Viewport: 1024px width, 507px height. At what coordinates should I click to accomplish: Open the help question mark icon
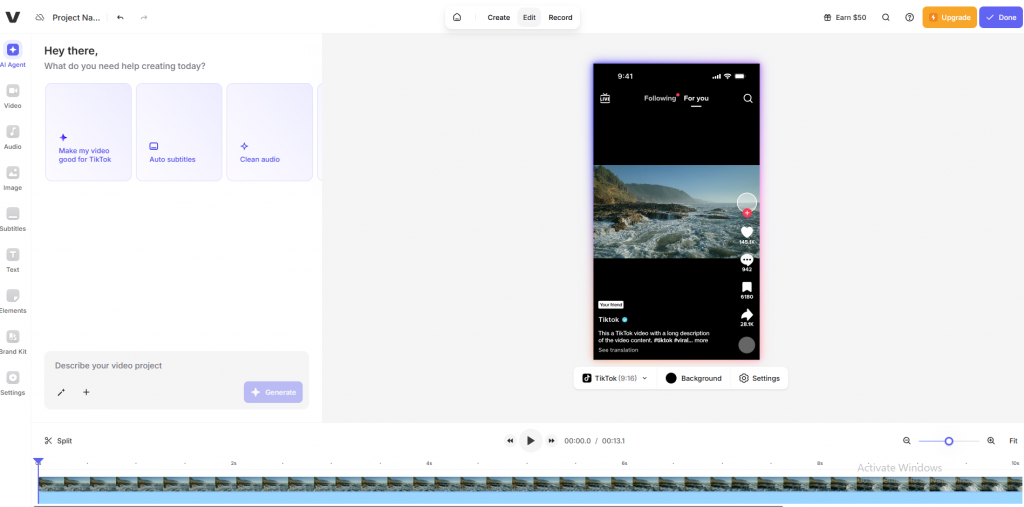909,17
